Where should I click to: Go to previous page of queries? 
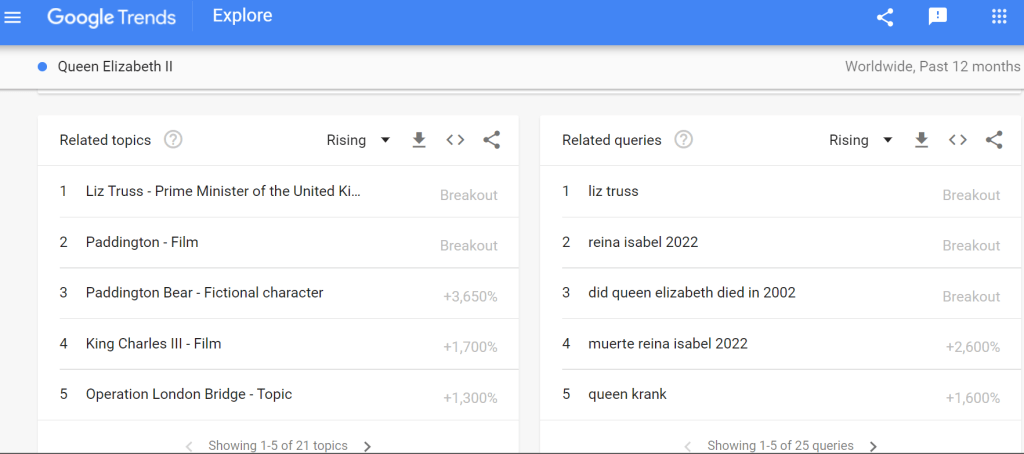click(x=688, y=447)
